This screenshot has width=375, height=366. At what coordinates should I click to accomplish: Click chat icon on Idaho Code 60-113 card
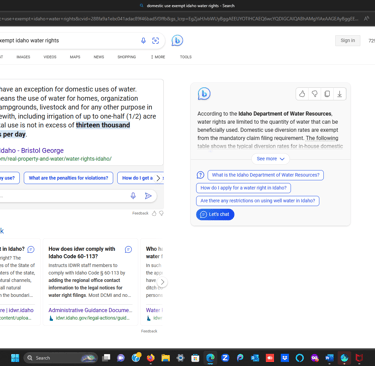[128, 249]
